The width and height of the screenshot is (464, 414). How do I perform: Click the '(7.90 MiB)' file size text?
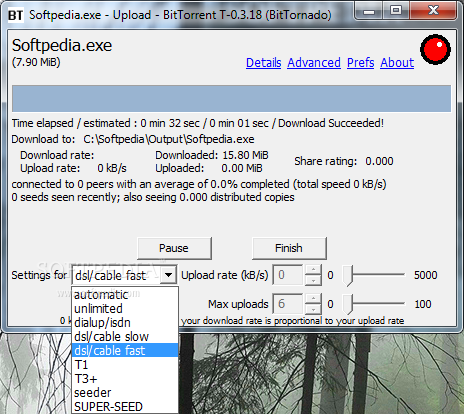tap(36, 62)
